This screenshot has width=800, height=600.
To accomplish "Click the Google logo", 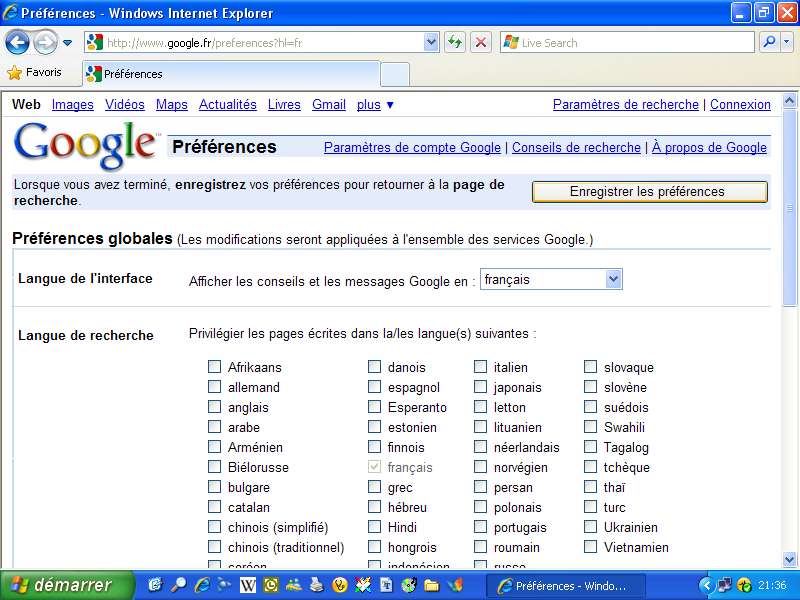I will 86,145.
